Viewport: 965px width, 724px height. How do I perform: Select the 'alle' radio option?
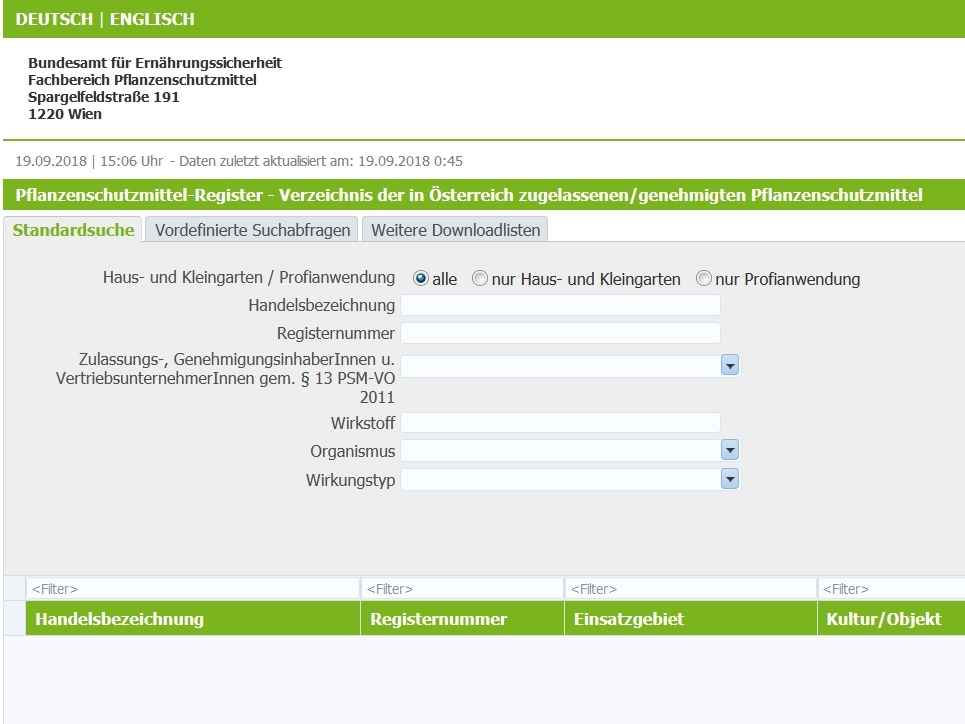coord(421,279)
